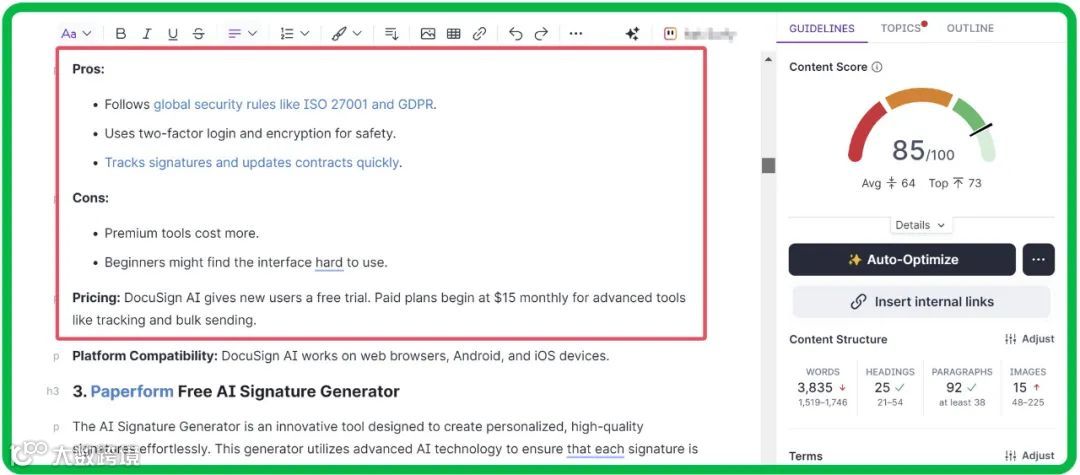
Task: Click the "Pros:" label in editor
Action: coord(88,69)
